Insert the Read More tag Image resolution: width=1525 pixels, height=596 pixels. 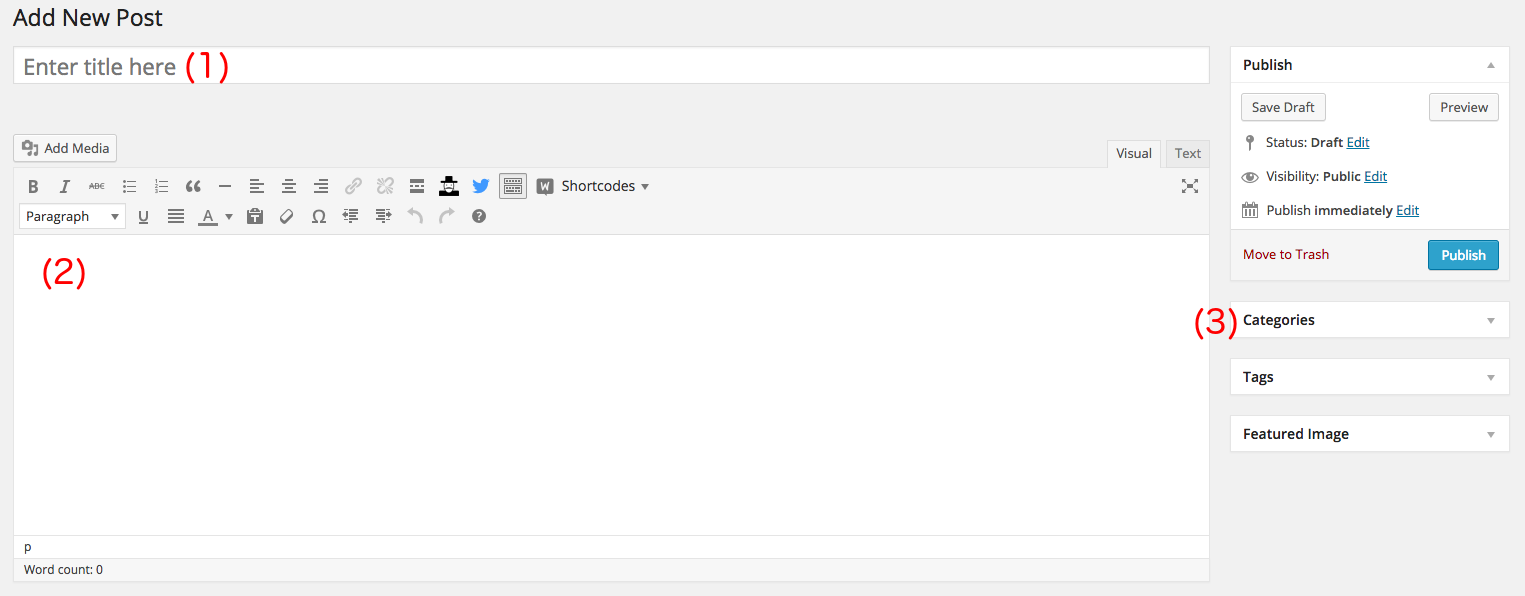click(417, 186)
